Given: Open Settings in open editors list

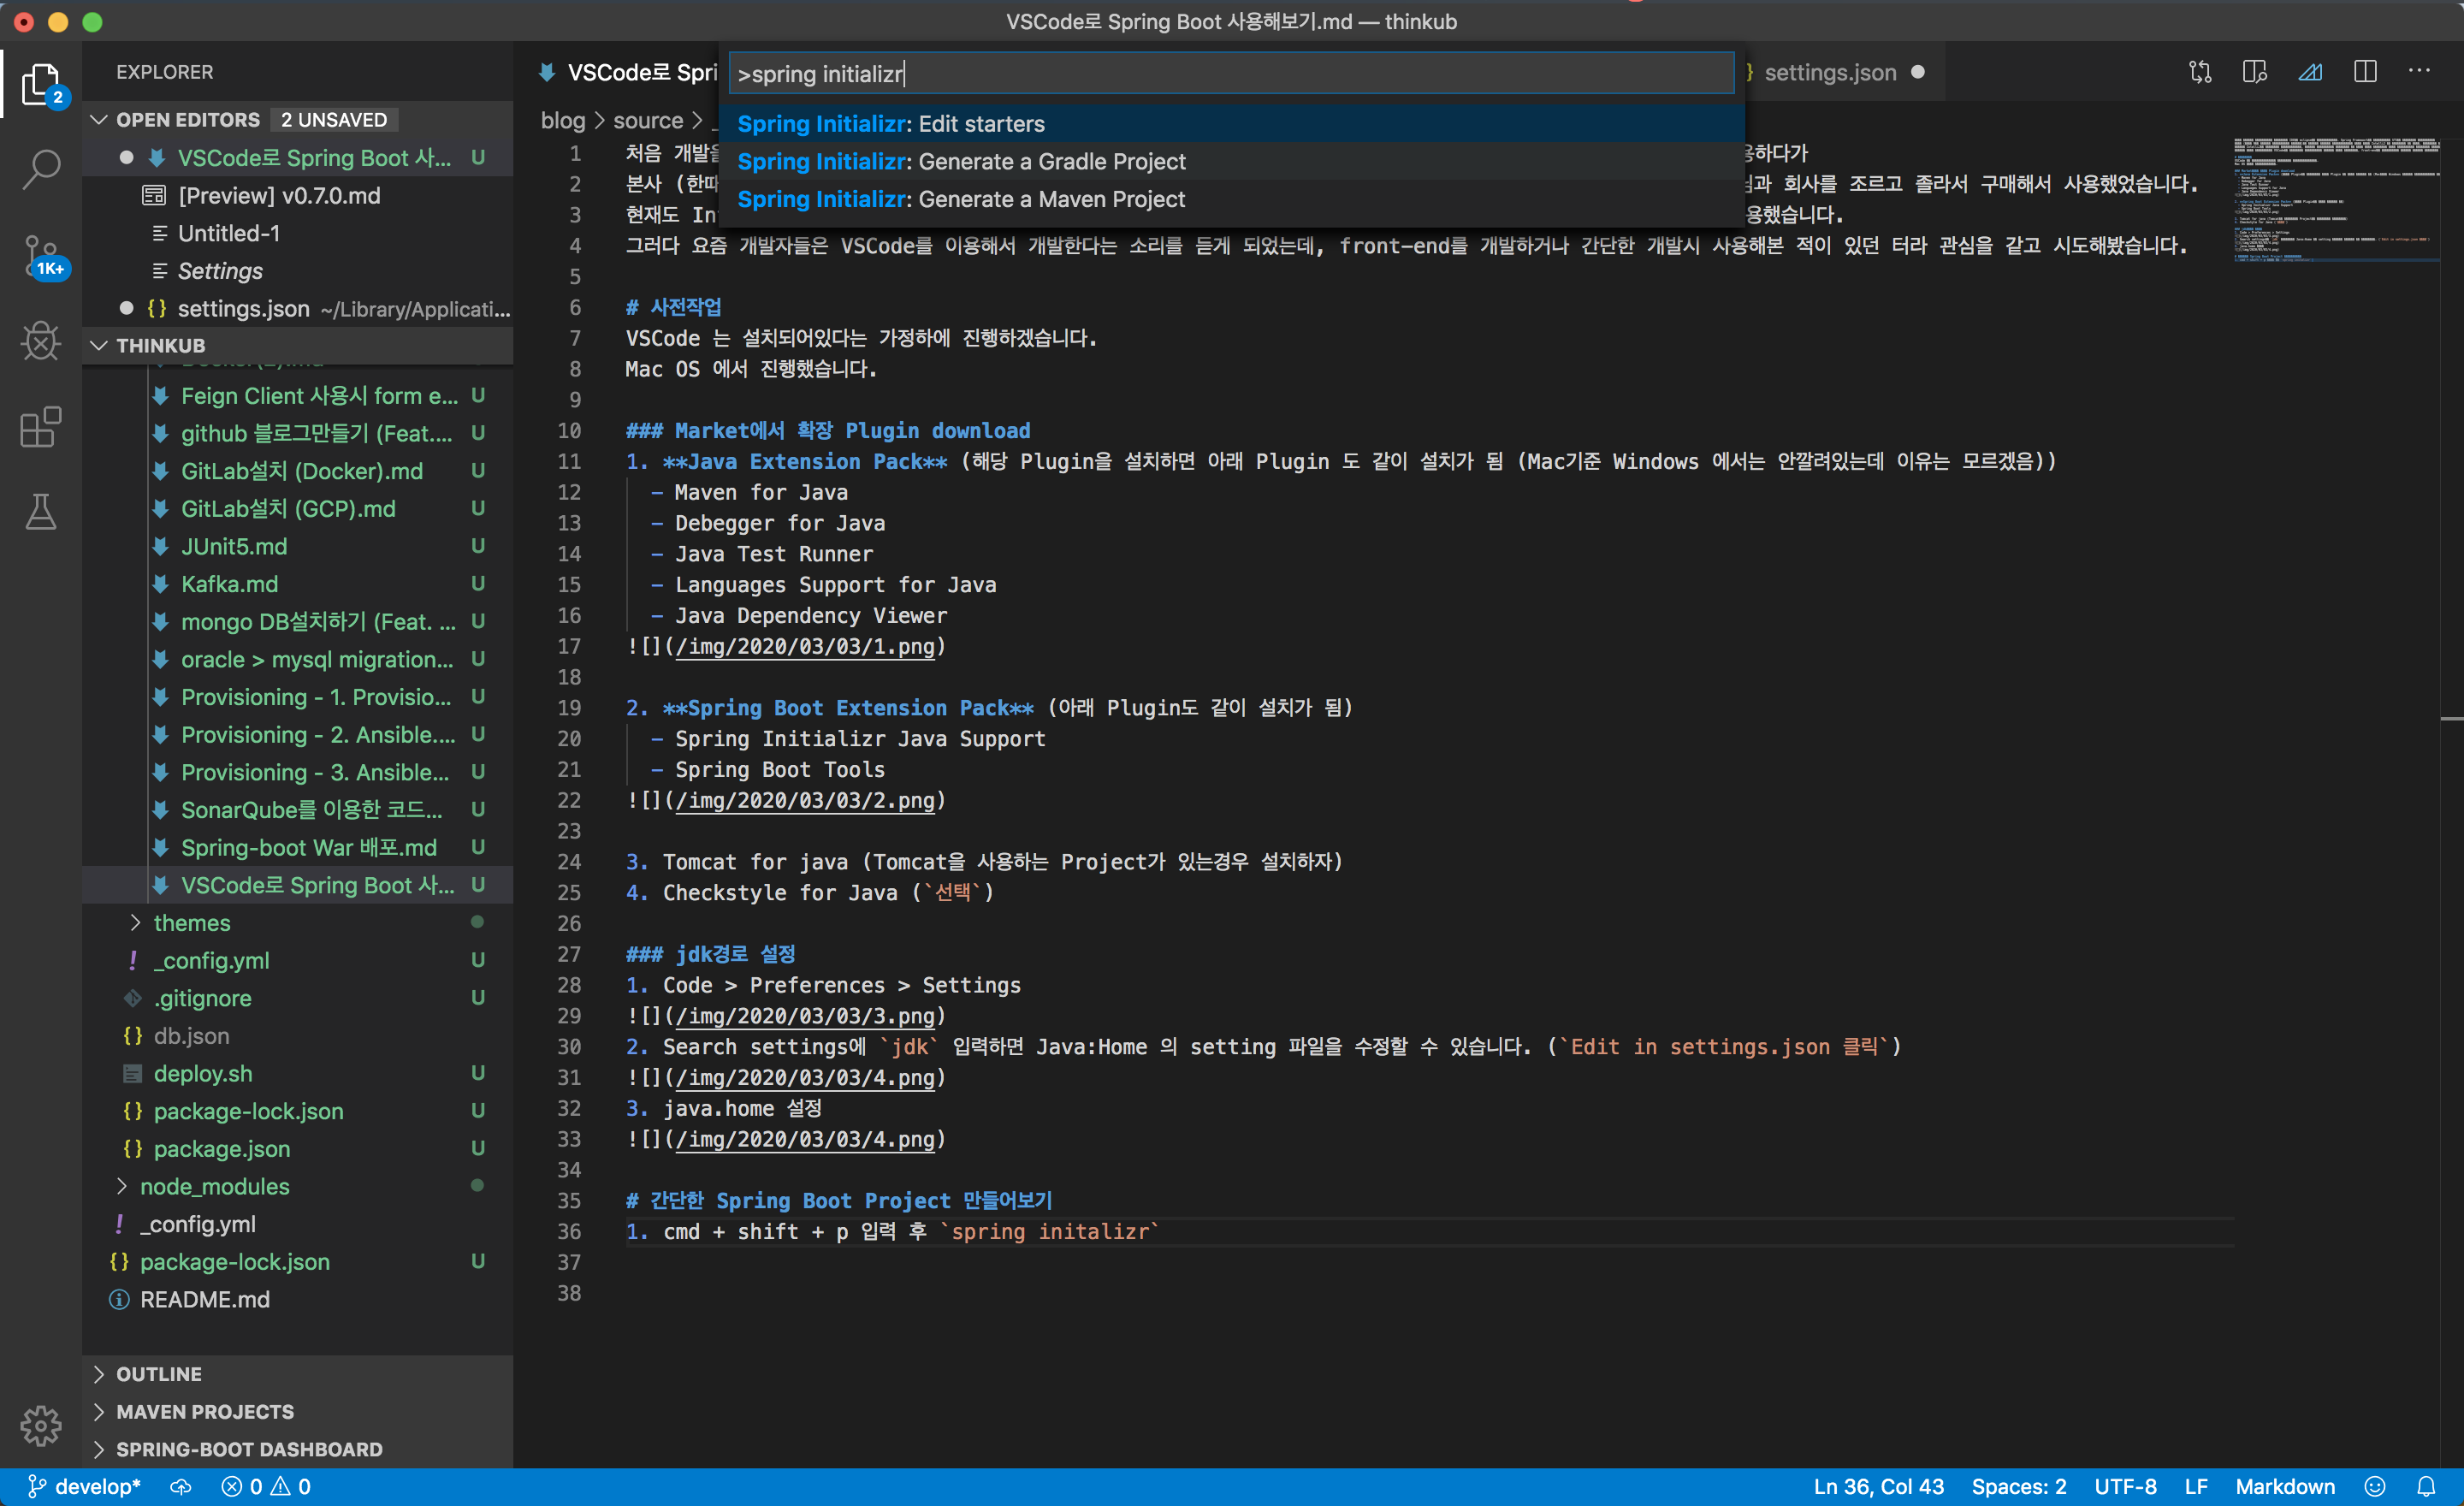Looking at the screenshot, I should click(x=297, y=271).
